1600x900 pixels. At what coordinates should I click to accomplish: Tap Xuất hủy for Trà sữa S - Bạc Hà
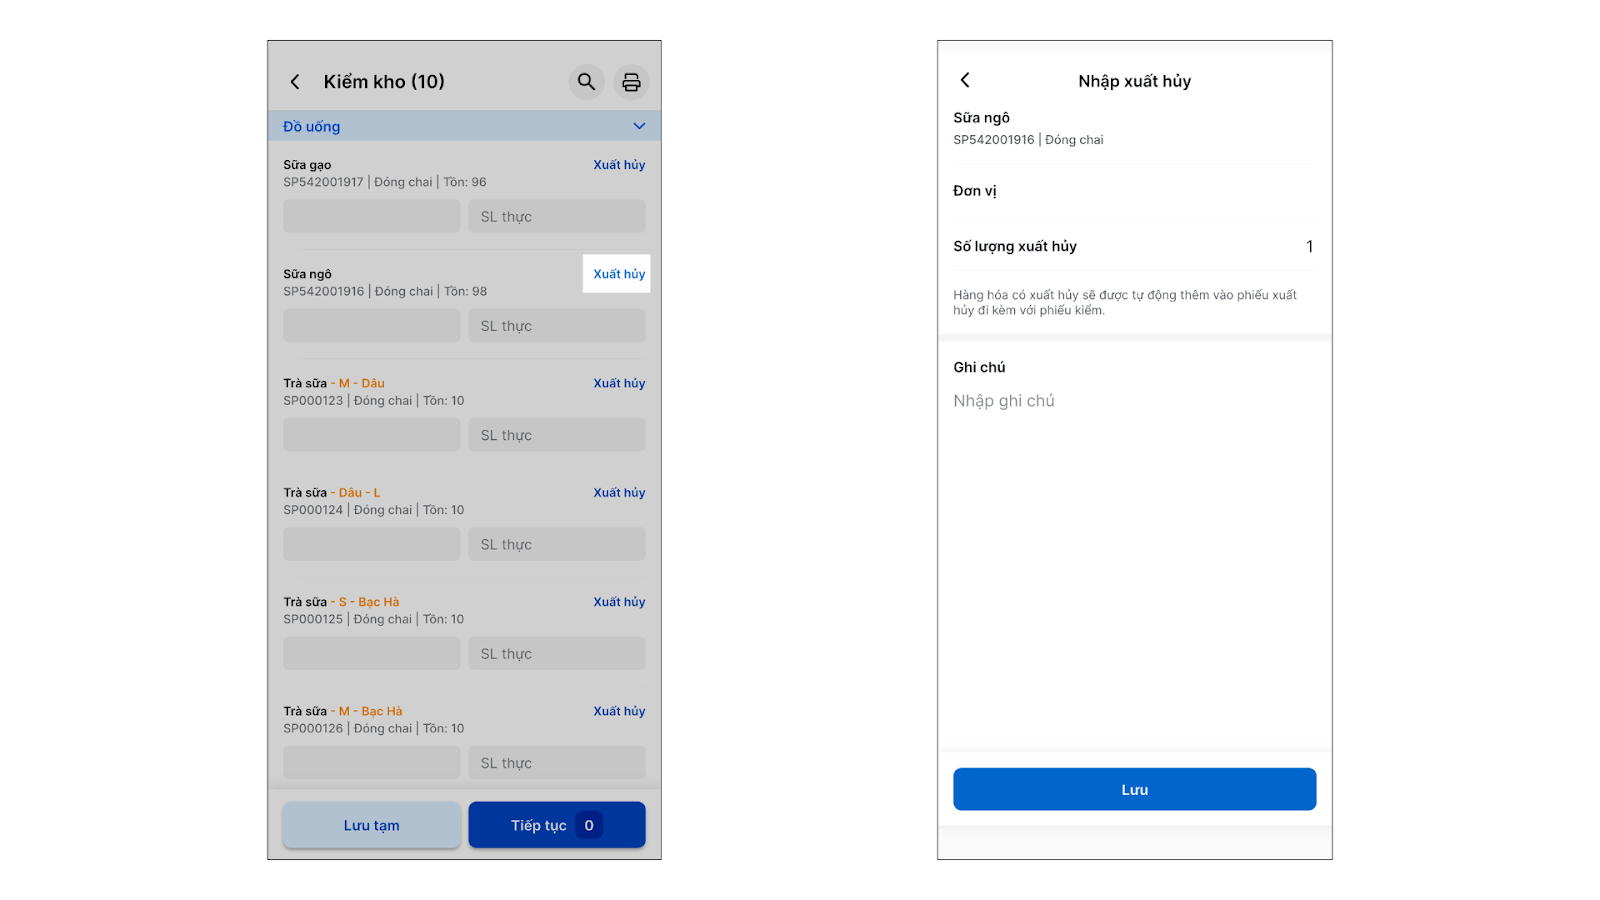click(x=619, y=602)
